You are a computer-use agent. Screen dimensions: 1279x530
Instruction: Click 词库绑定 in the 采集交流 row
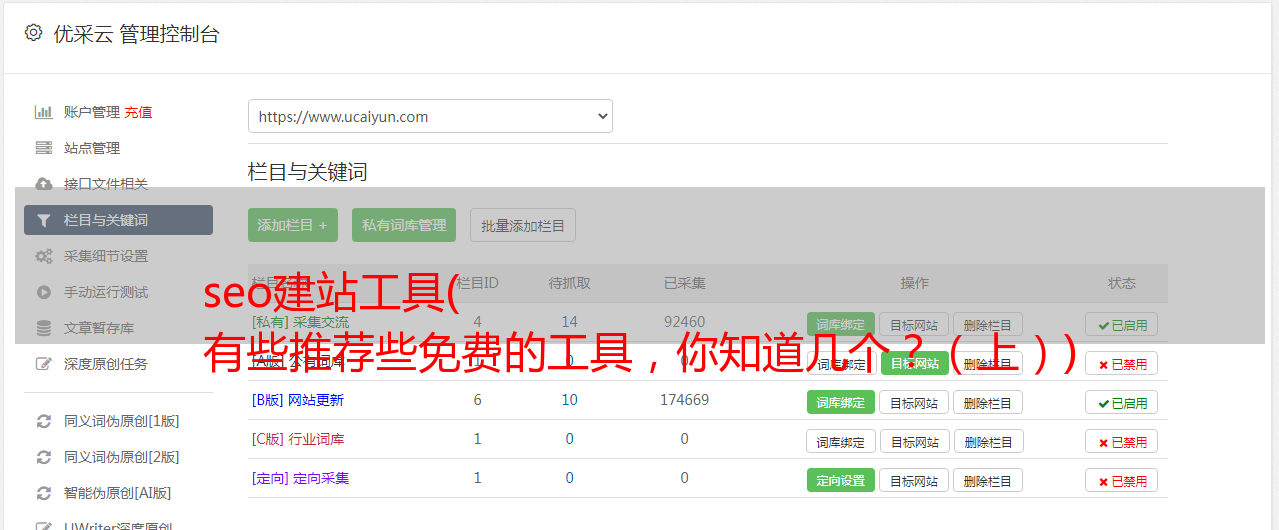pyautogui.click(x=841, y=324)
